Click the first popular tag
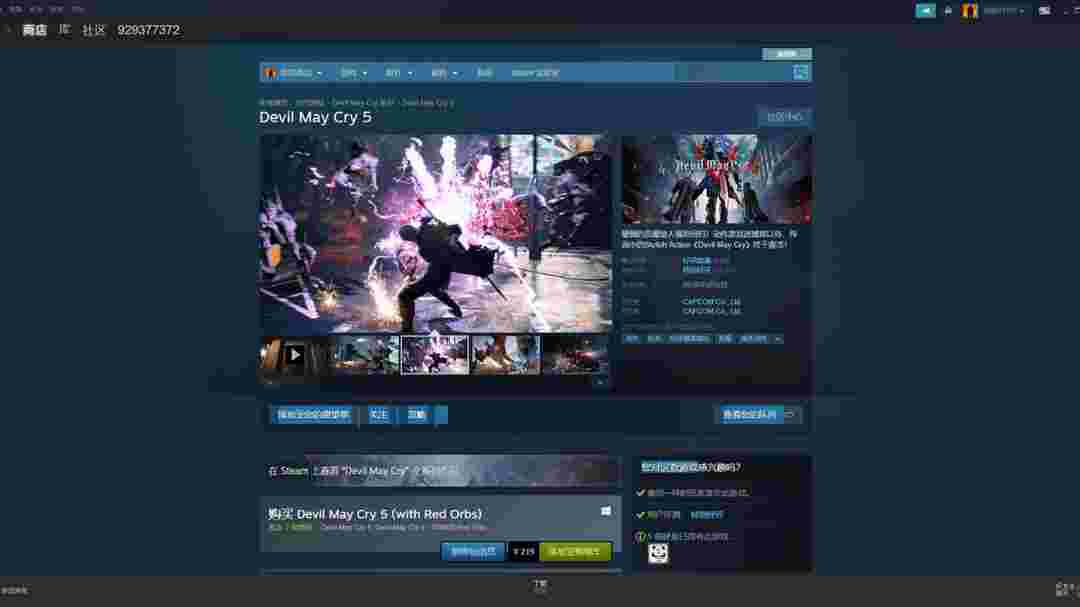Viewport: 1080px width, 607px height. click(x=632, y=339)
